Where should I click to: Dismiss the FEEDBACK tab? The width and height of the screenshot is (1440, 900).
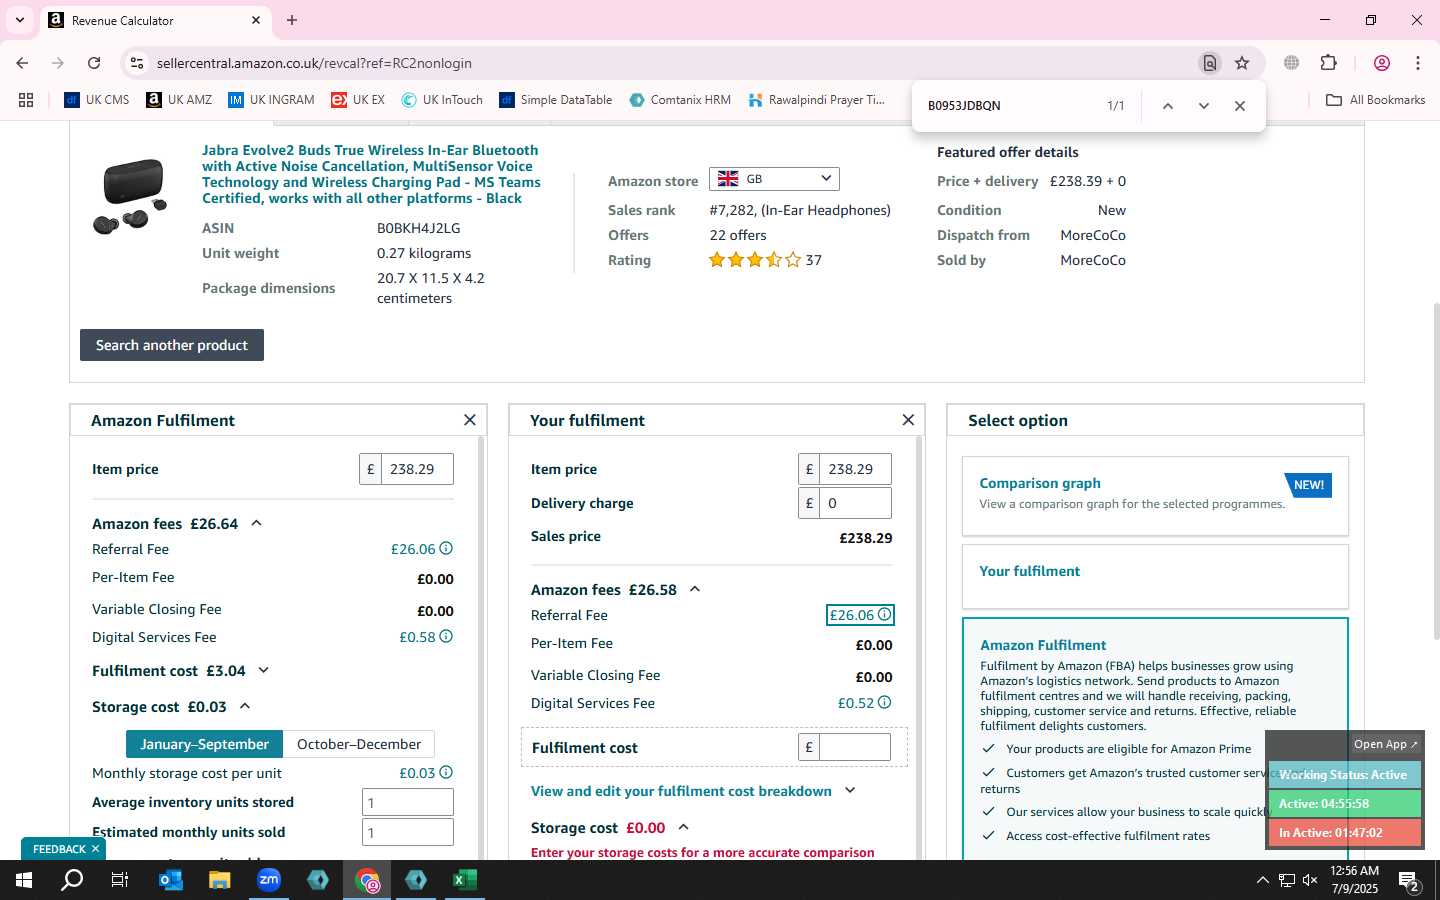(x=95, y=849)
